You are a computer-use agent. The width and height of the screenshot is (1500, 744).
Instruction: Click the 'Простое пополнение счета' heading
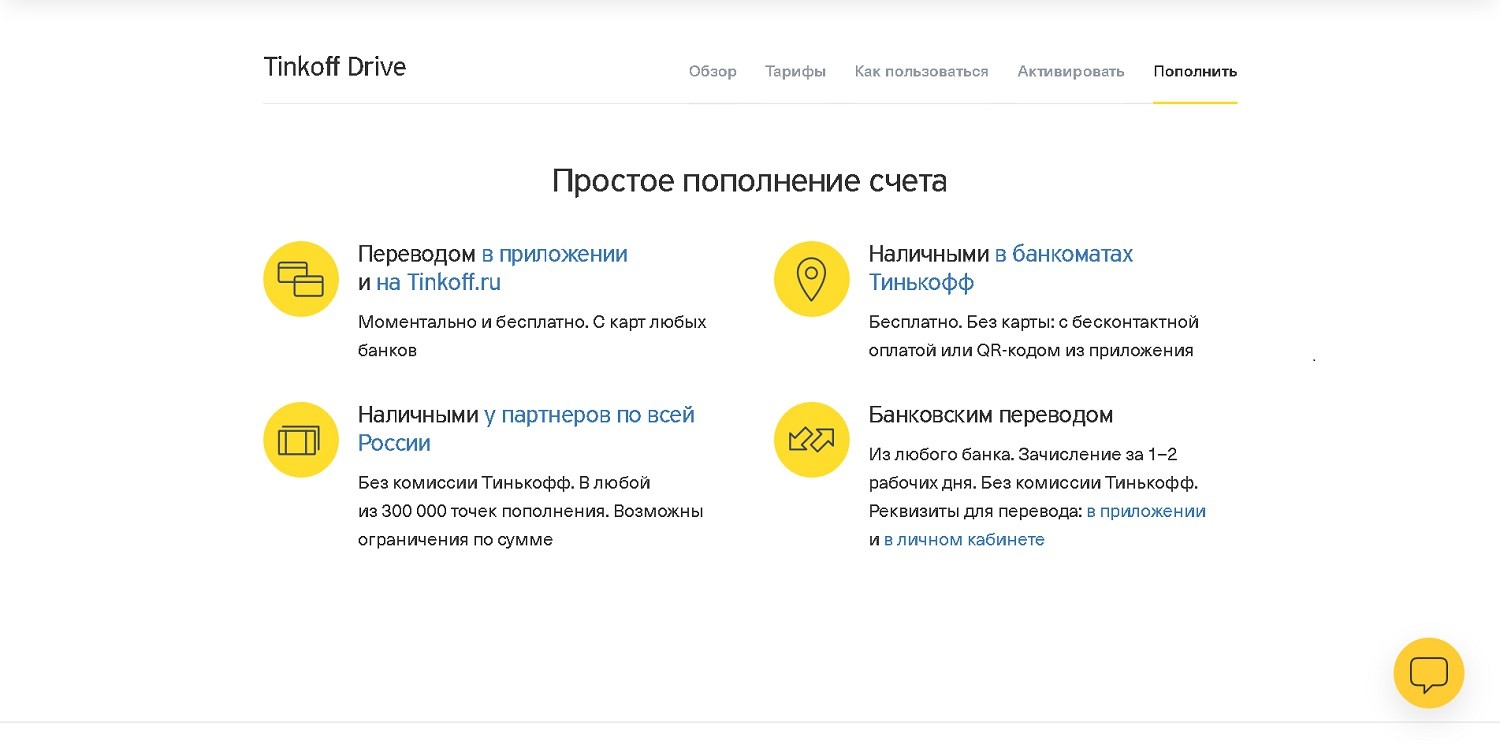click(x=749, y=181)
